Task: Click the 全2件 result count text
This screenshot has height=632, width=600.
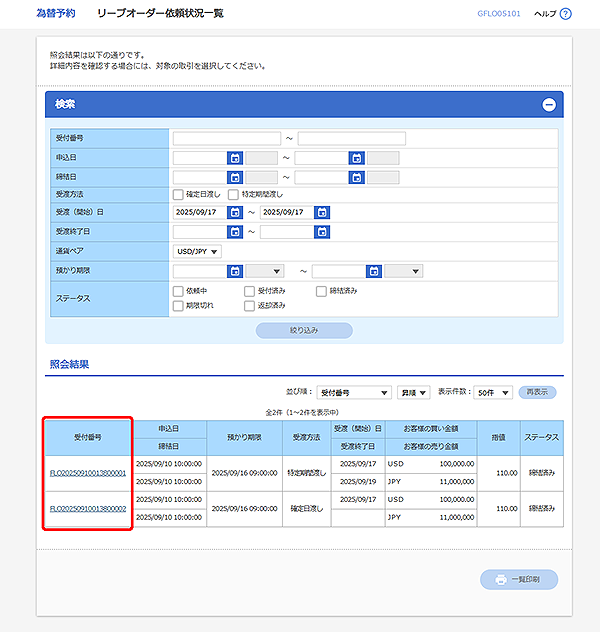Action: (x=302, y=412)
